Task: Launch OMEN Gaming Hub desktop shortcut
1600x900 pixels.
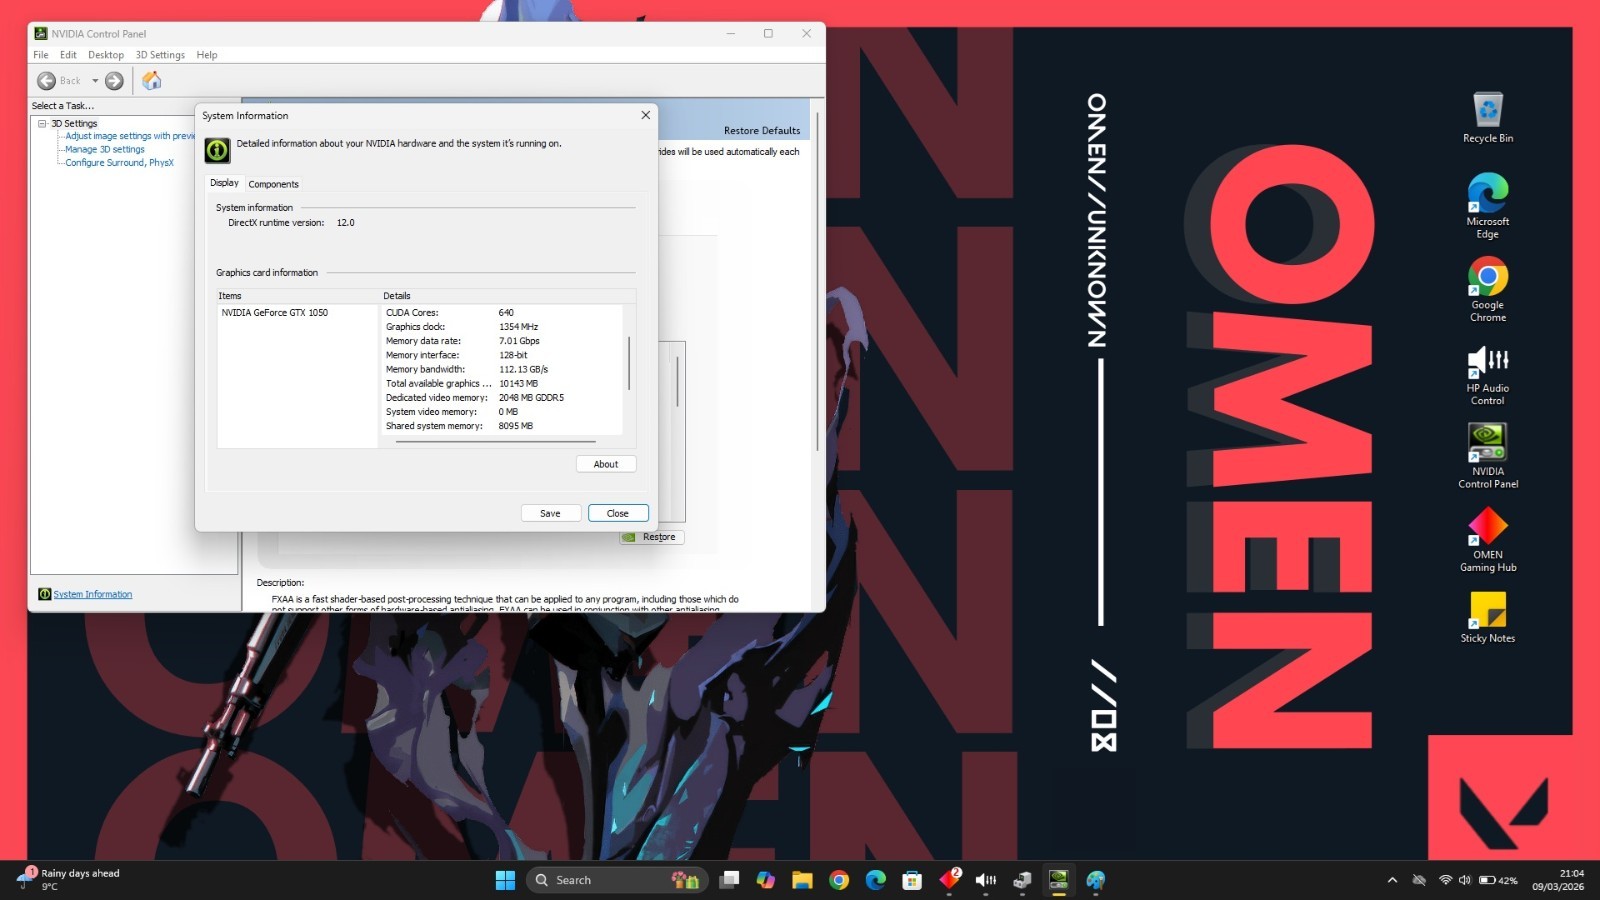Action: (1488, 540)
